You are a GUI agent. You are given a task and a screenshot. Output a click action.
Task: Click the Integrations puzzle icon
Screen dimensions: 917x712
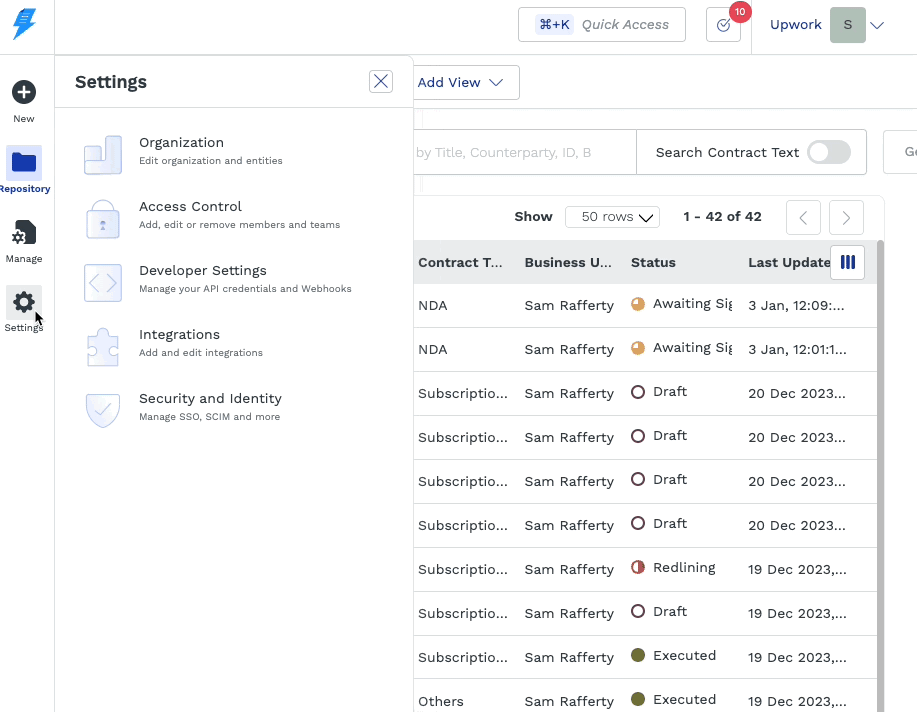(x=102, y=346)
